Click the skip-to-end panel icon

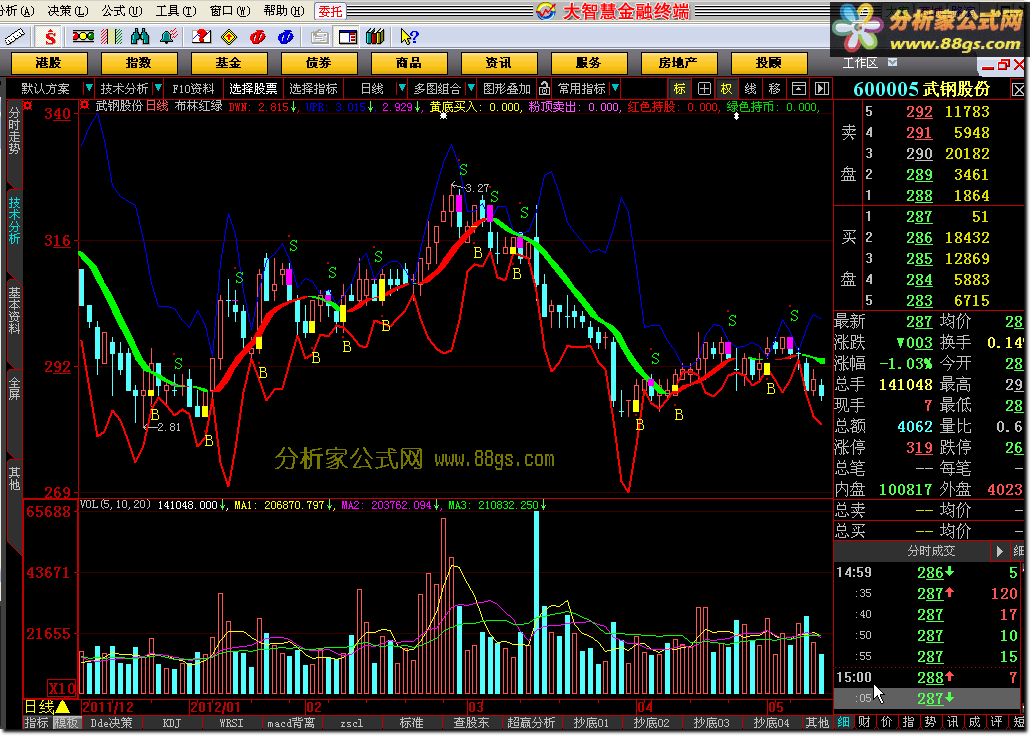[x=821, y=88]
